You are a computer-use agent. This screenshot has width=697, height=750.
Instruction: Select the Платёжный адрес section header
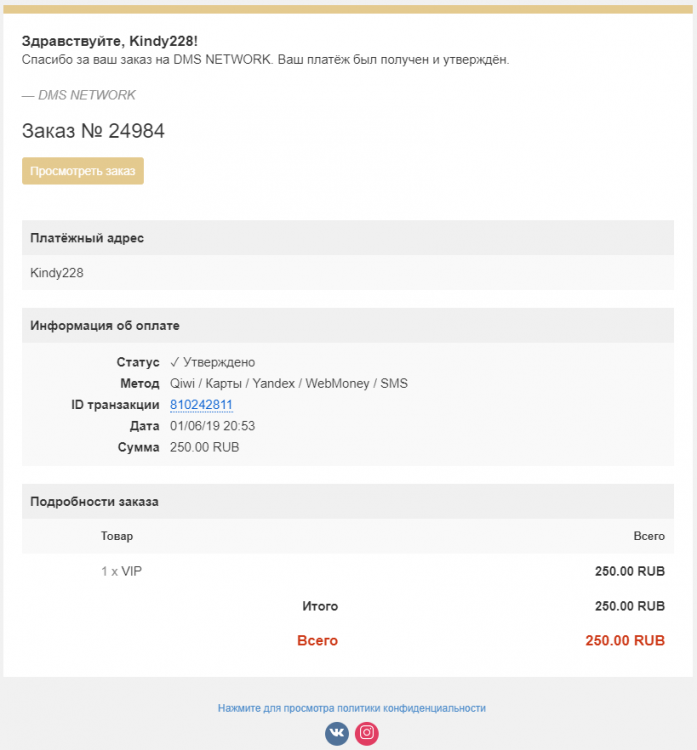(87, 238)
